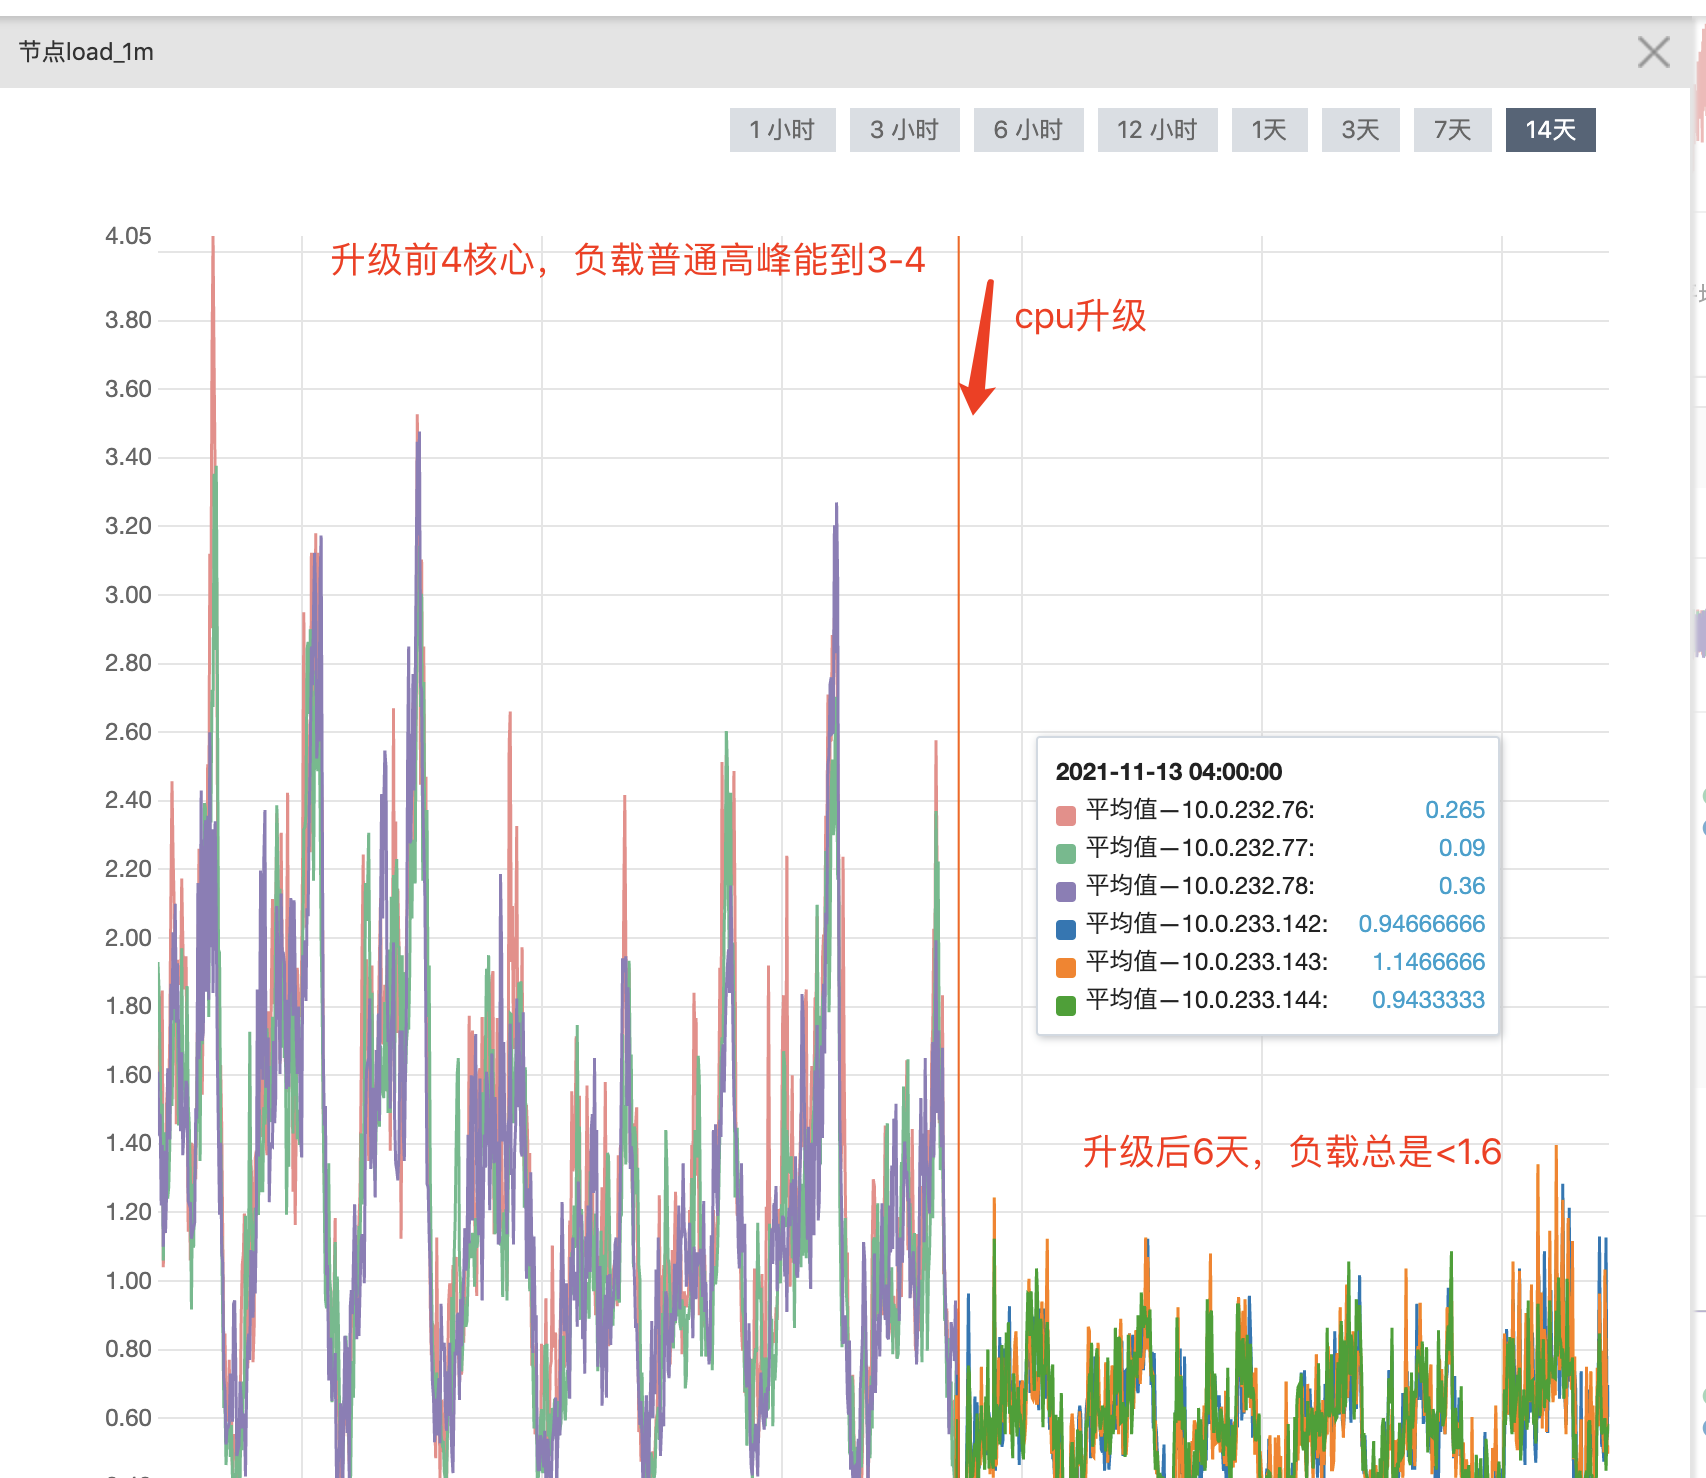Click the pink swatch for 10.0.232.76
Viewport: 1706px width, 1478px height.
[1065, 815]
